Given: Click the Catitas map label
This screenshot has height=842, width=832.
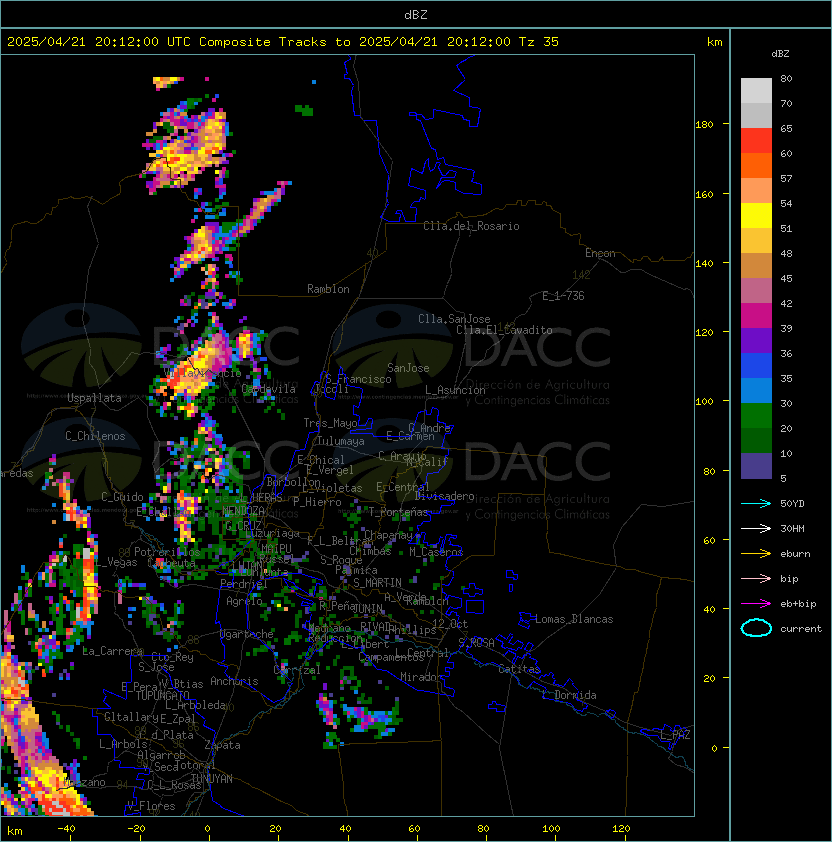Looking at the screenshot, I should tap(519, 669).
